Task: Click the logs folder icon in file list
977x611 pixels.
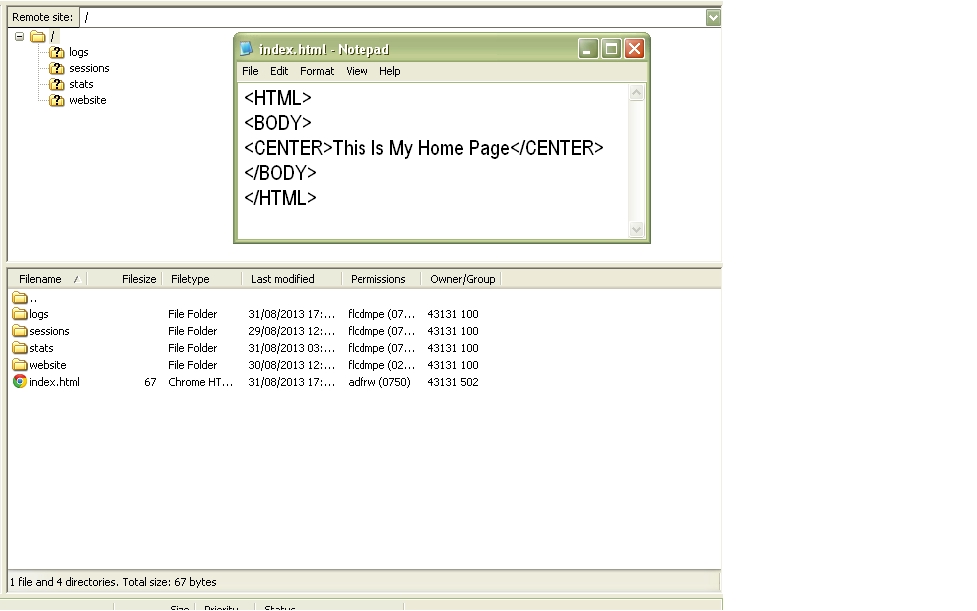Action: tap(20, 314)
